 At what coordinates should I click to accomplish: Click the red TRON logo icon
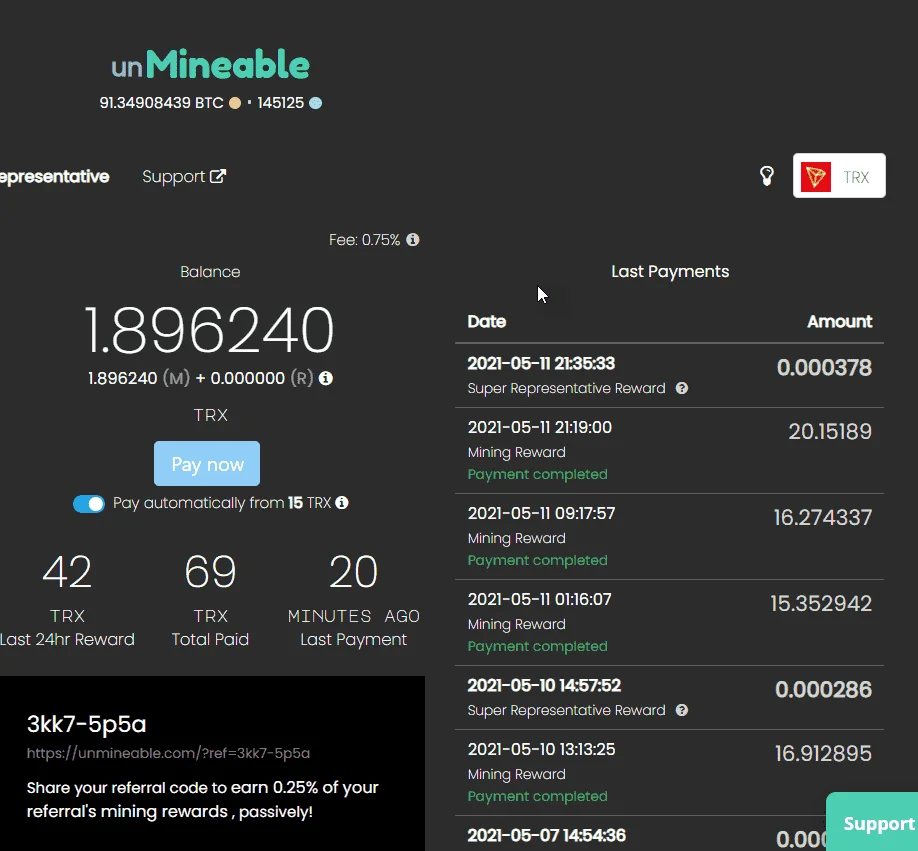[816, 177]
